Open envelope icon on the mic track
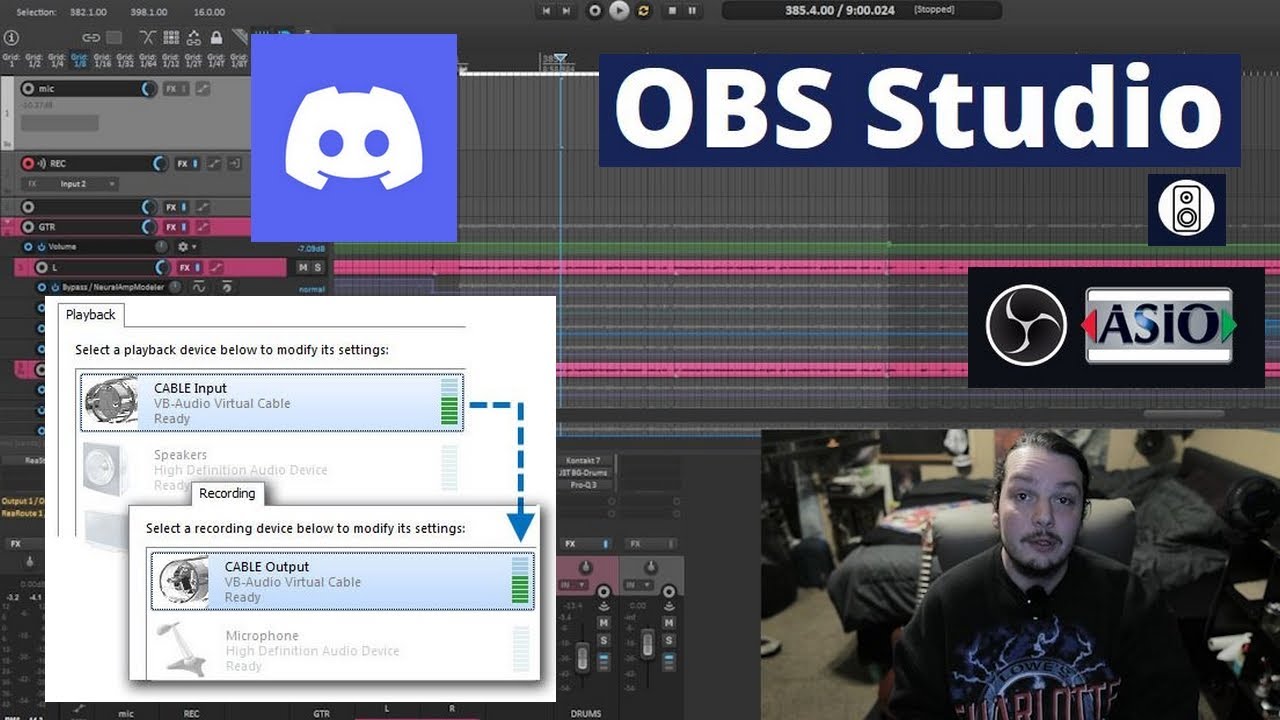 pos(203,89)
